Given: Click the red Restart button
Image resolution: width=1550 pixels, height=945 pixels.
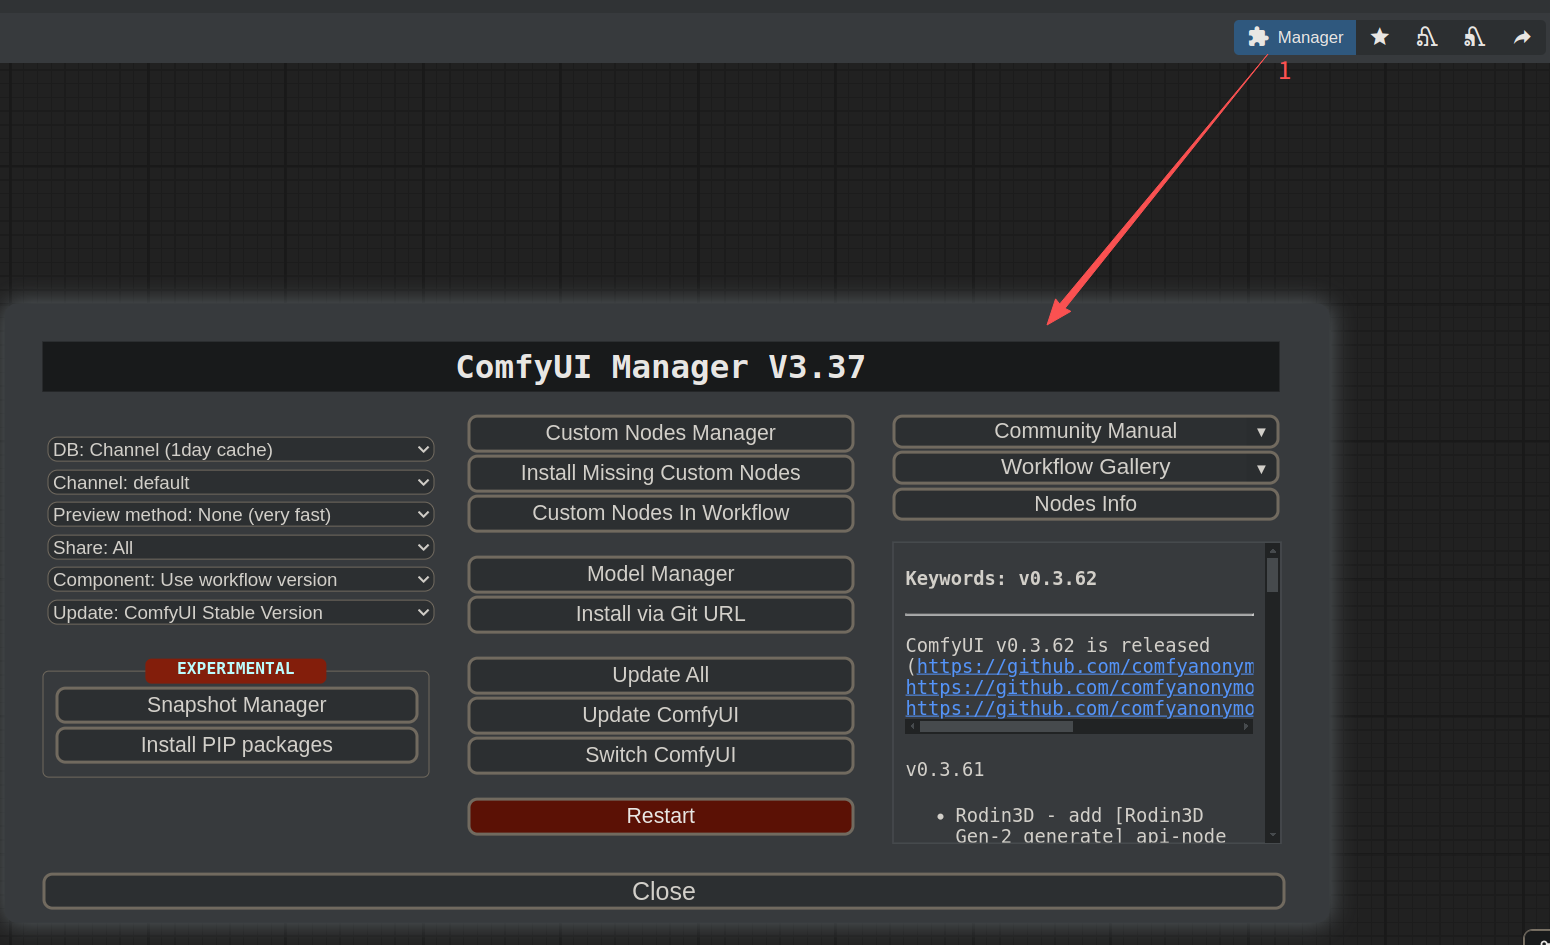Looking at the screenshot, I should (x=661, y=816).
